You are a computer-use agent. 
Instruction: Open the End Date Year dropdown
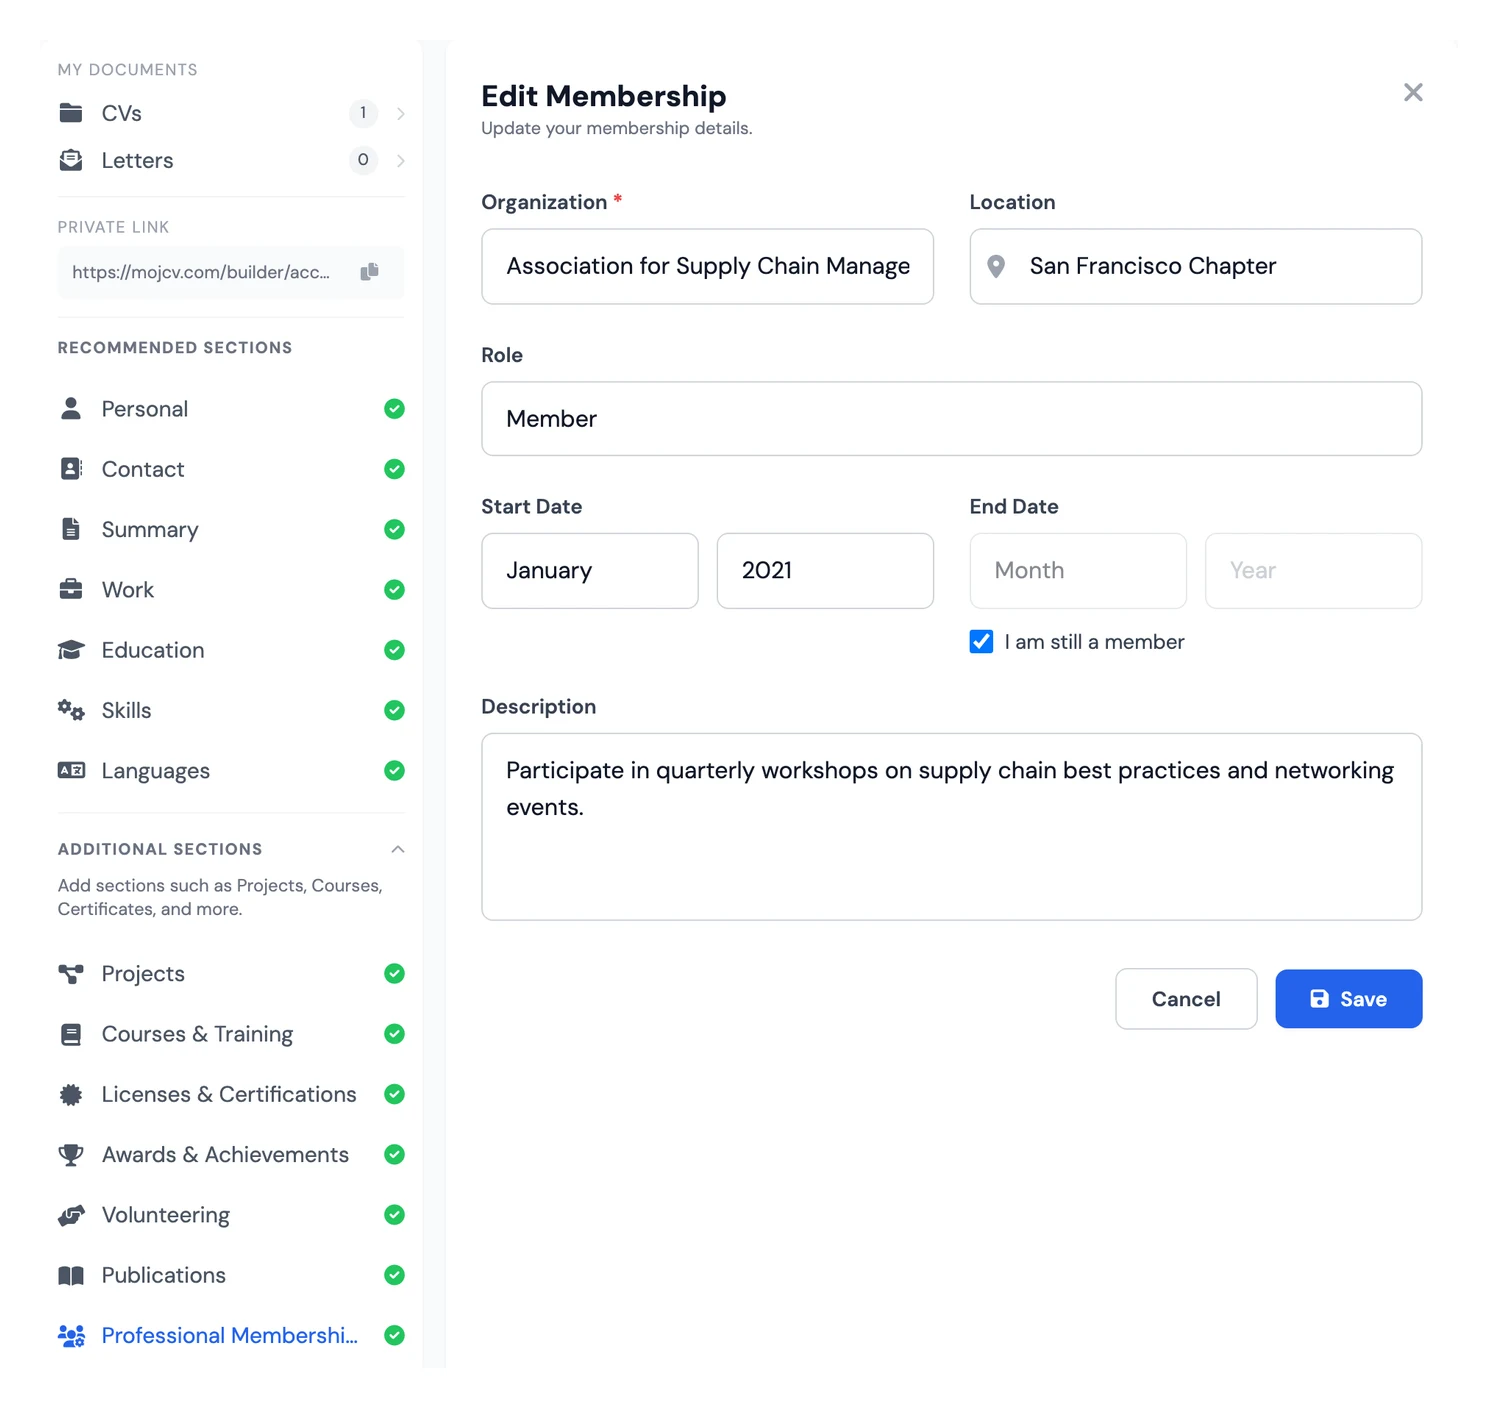tap(1313, 571)
